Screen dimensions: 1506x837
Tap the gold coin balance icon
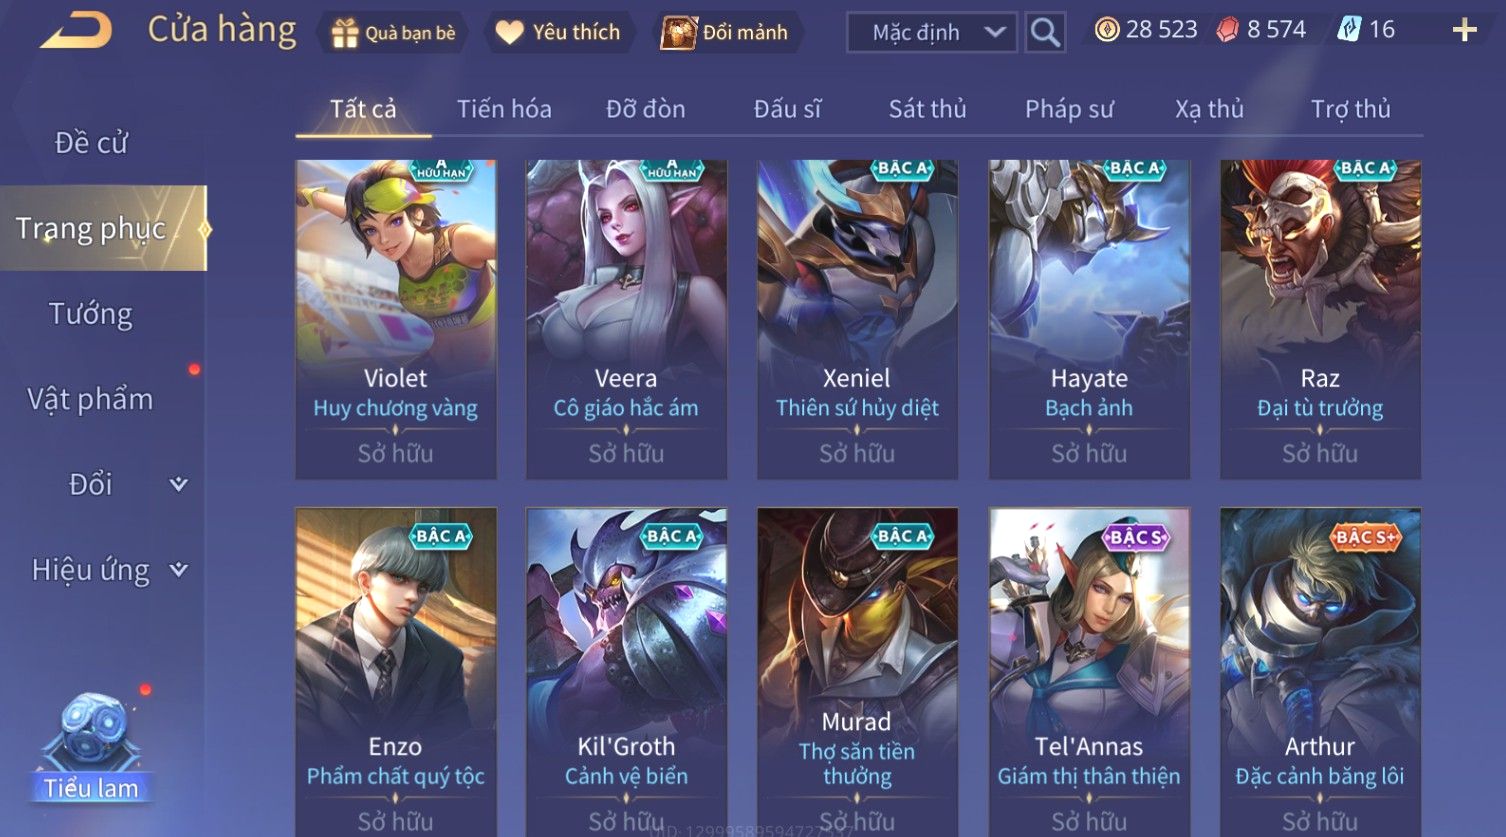click(x=1106, y=30)
